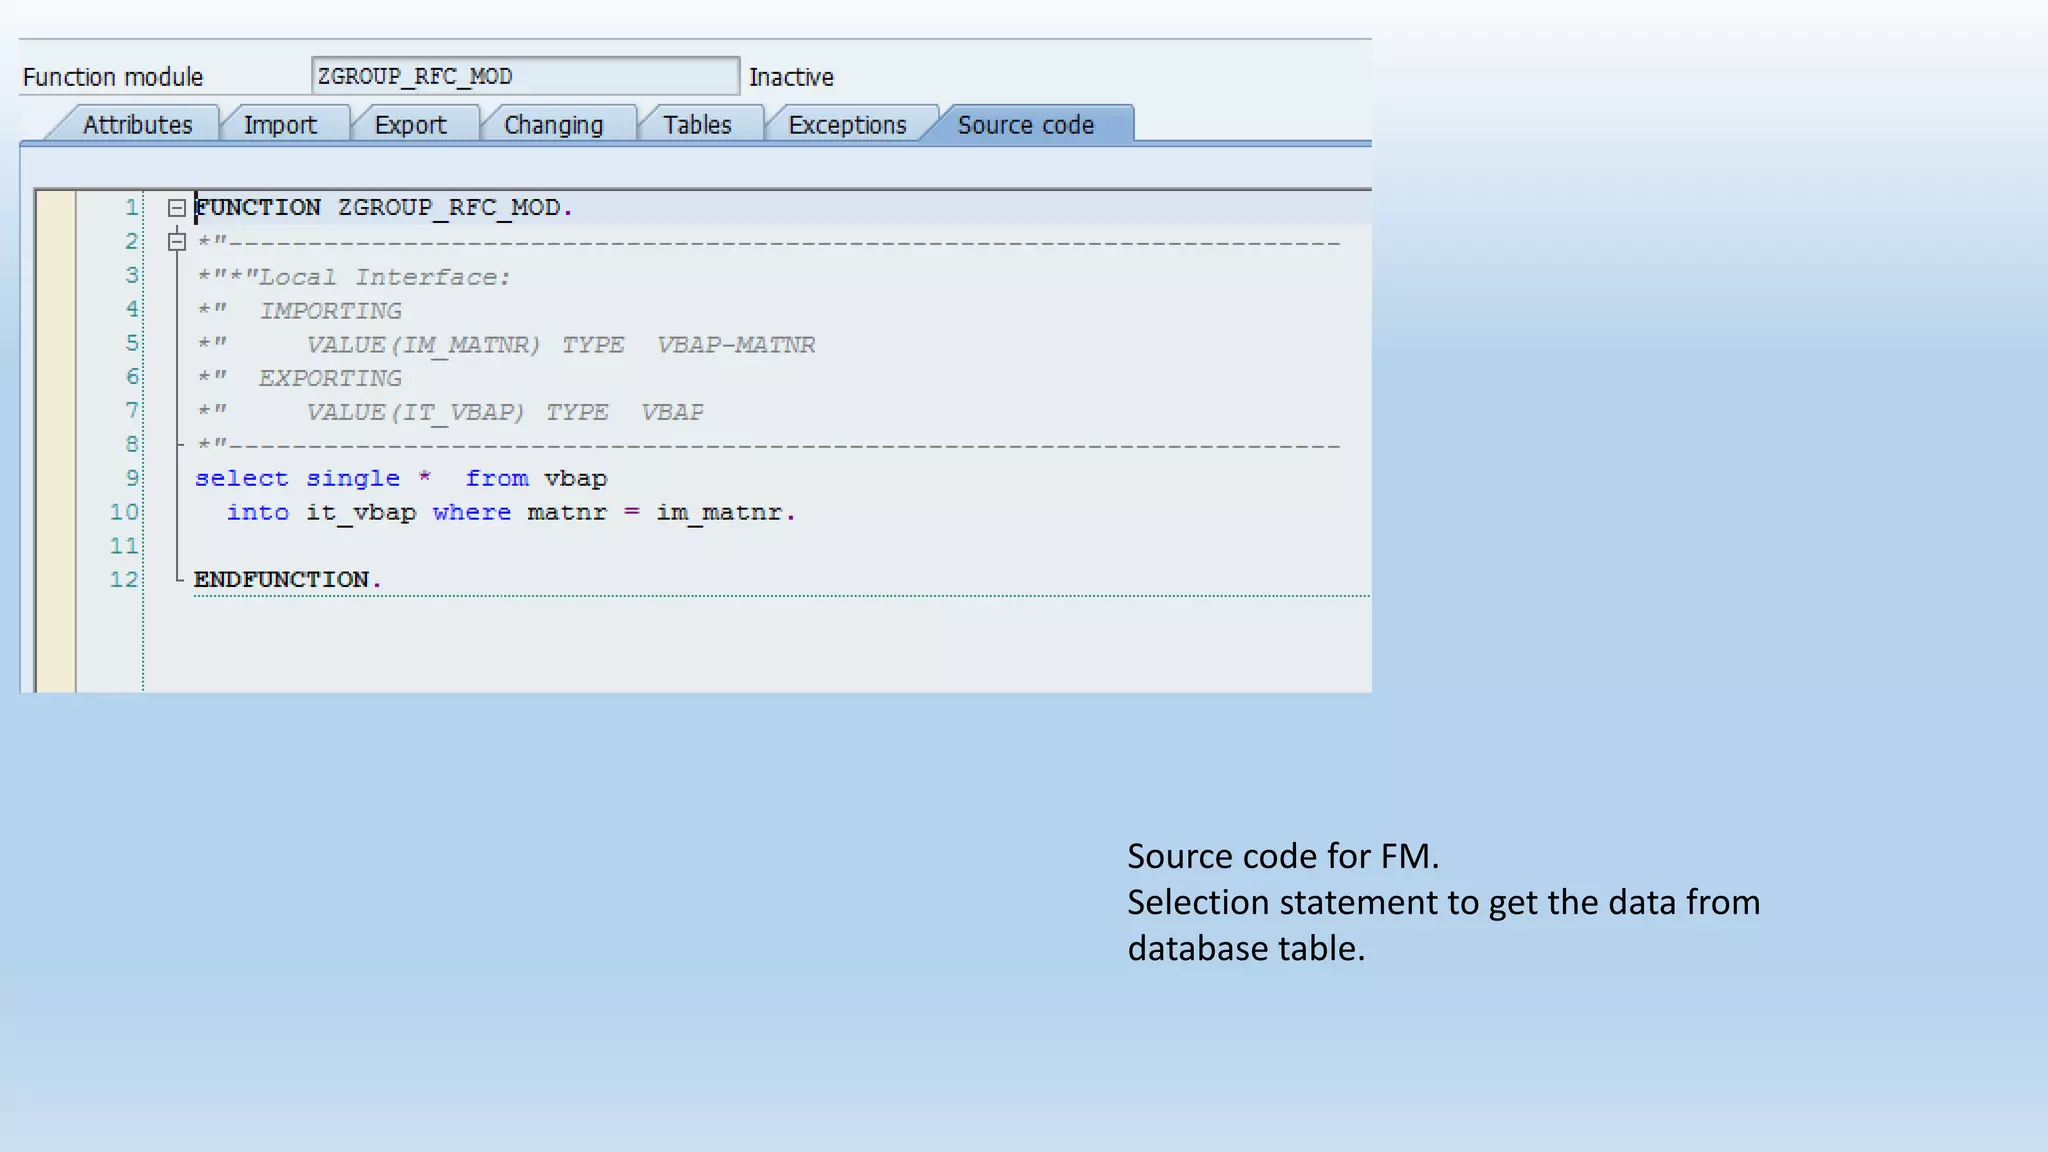Click line number 9 in gutter
Screen dimensions: 2048x1152
[131, 478]
